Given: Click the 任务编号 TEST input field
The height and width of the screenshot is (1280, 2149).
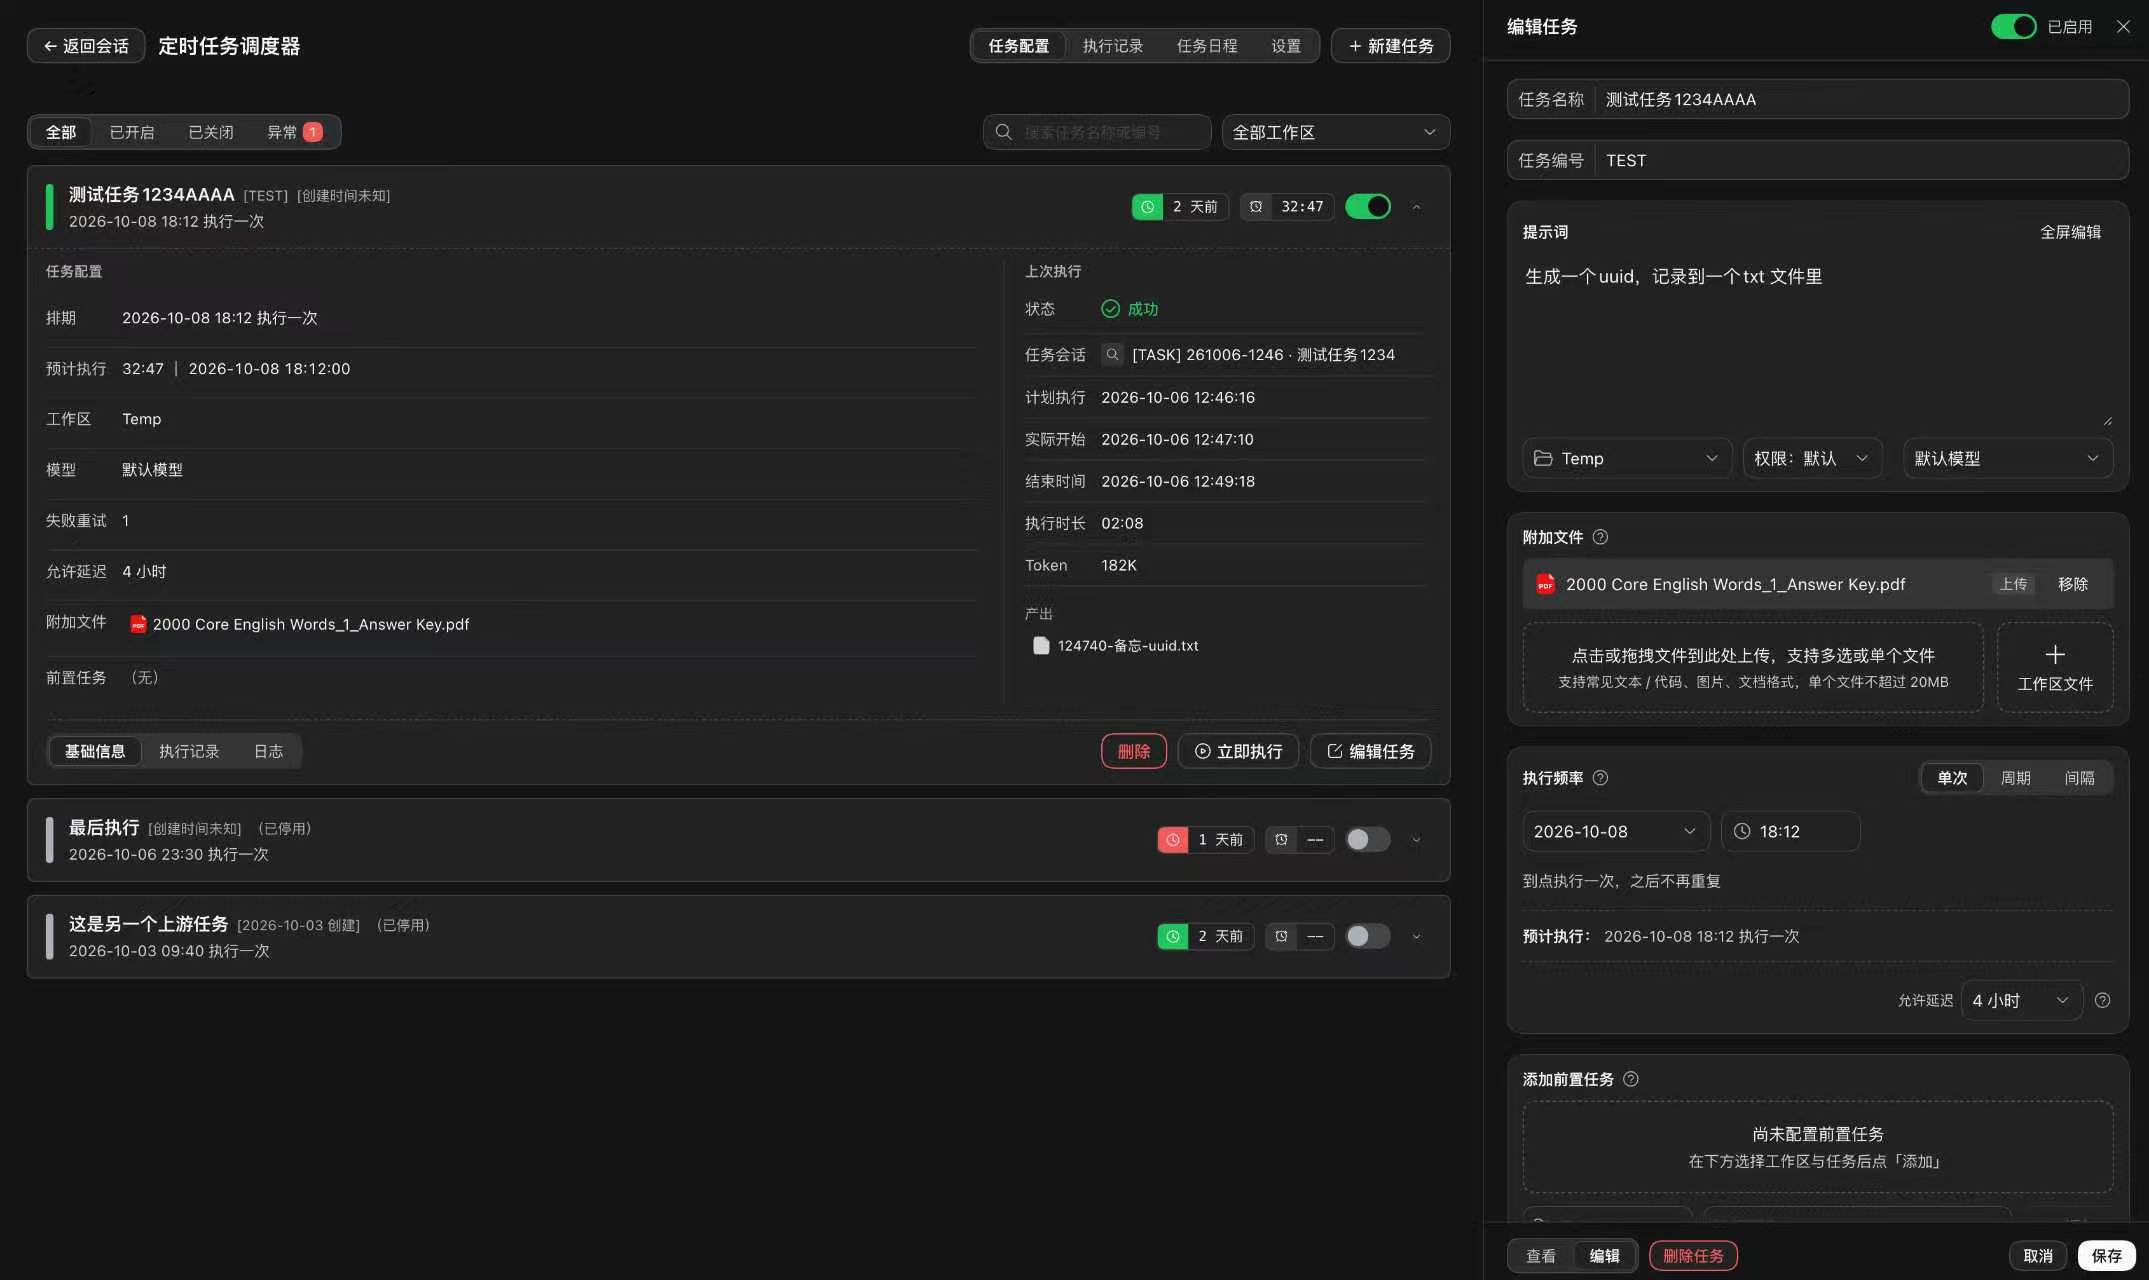Looking at the screenshot, I should coord(1818,160).
